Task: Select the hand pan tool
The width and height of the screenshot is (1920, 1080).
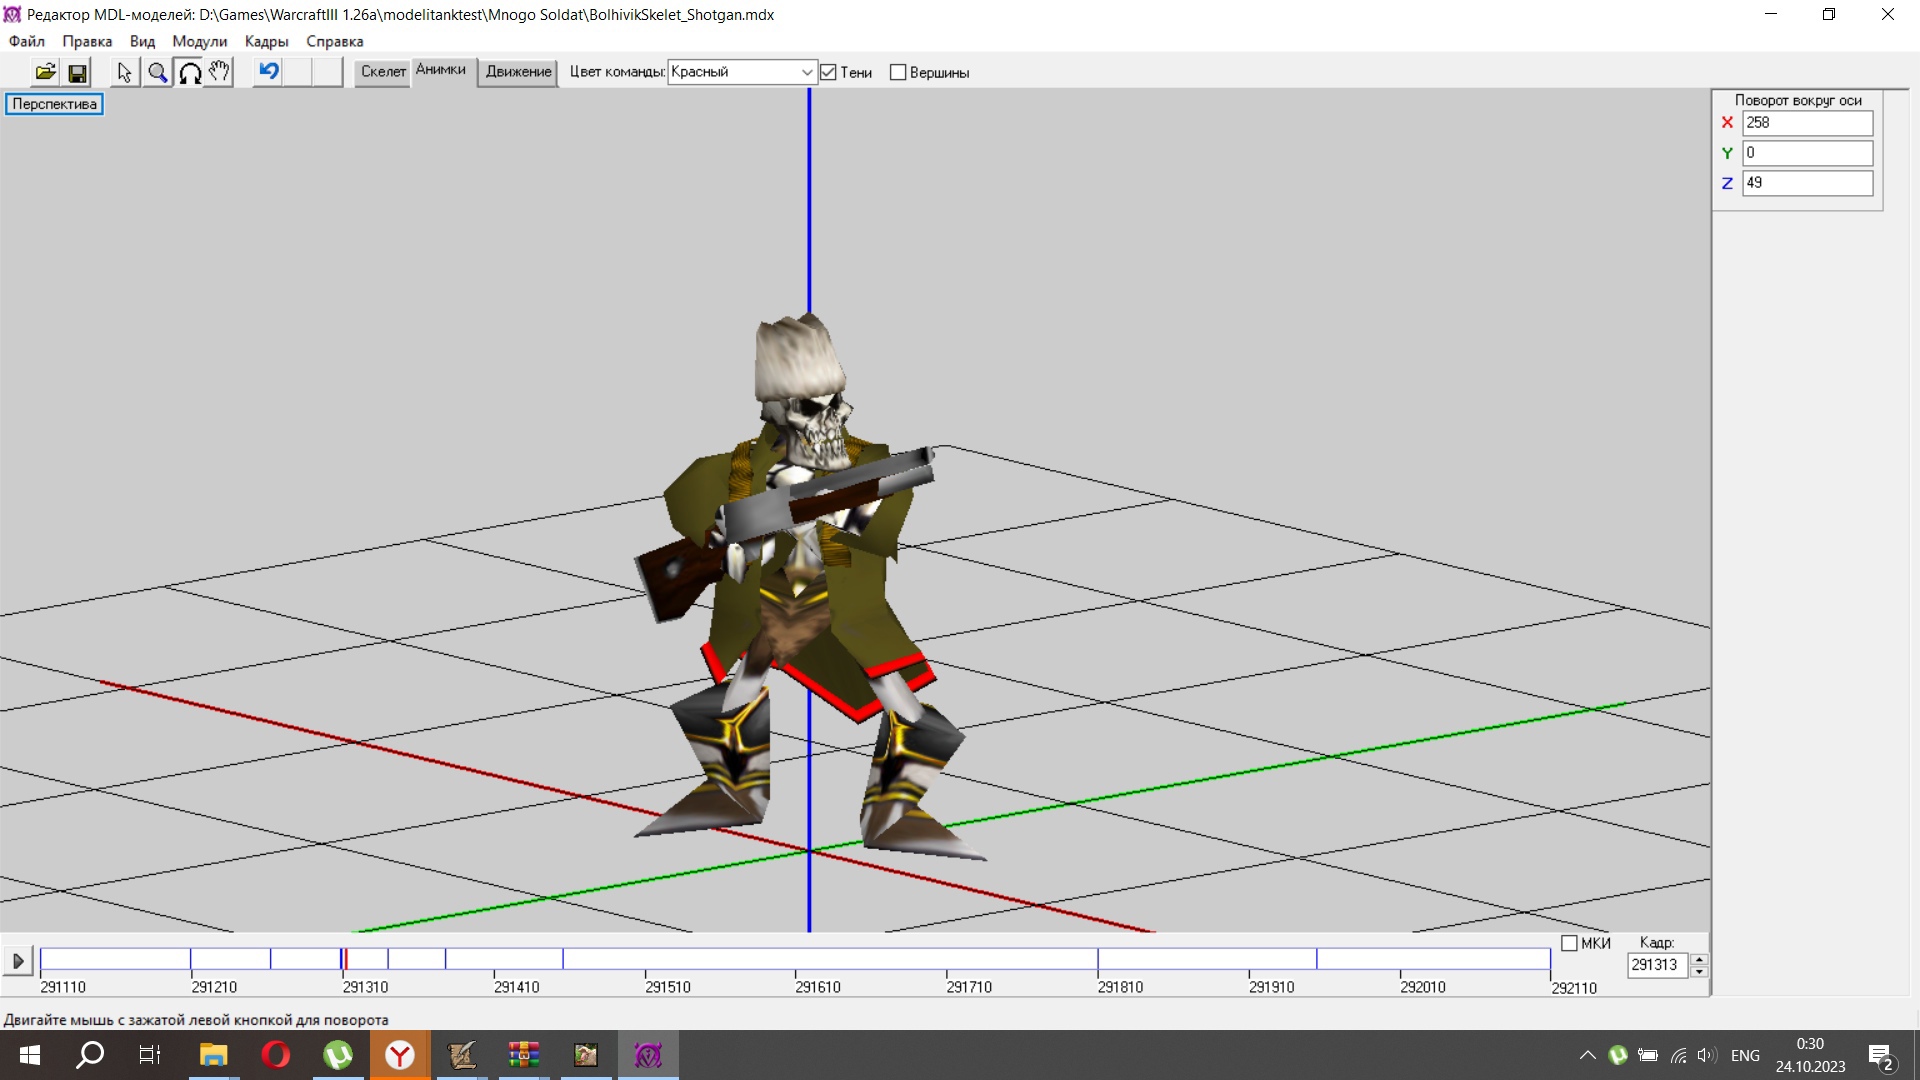Action: pyautogui.click(x=219, y=72)
